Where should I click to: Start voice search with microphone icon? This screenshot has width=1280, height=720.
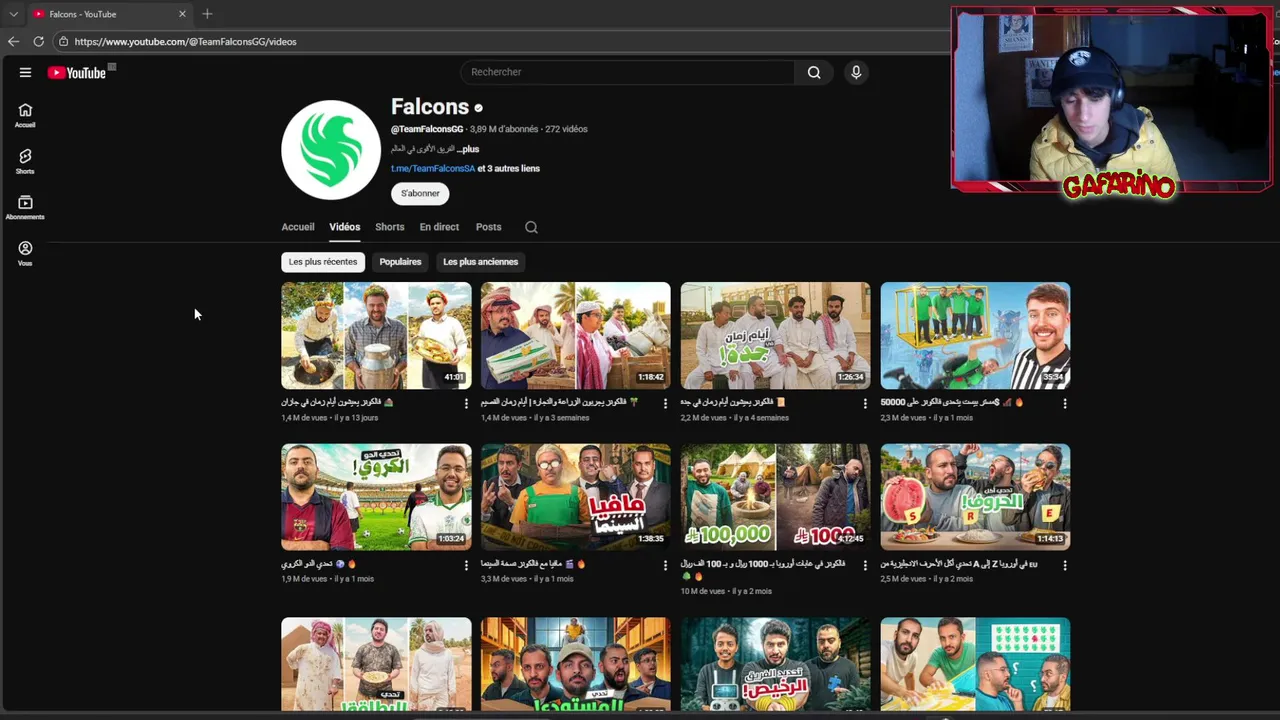pyautogui.click(x=855, y=72)
